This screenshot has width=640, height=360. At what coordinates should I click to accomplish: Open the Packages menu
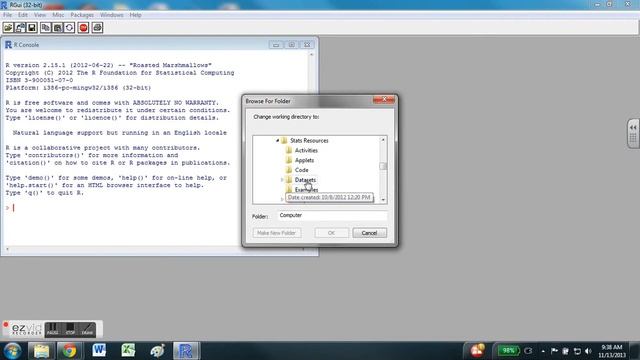[82, 15]
